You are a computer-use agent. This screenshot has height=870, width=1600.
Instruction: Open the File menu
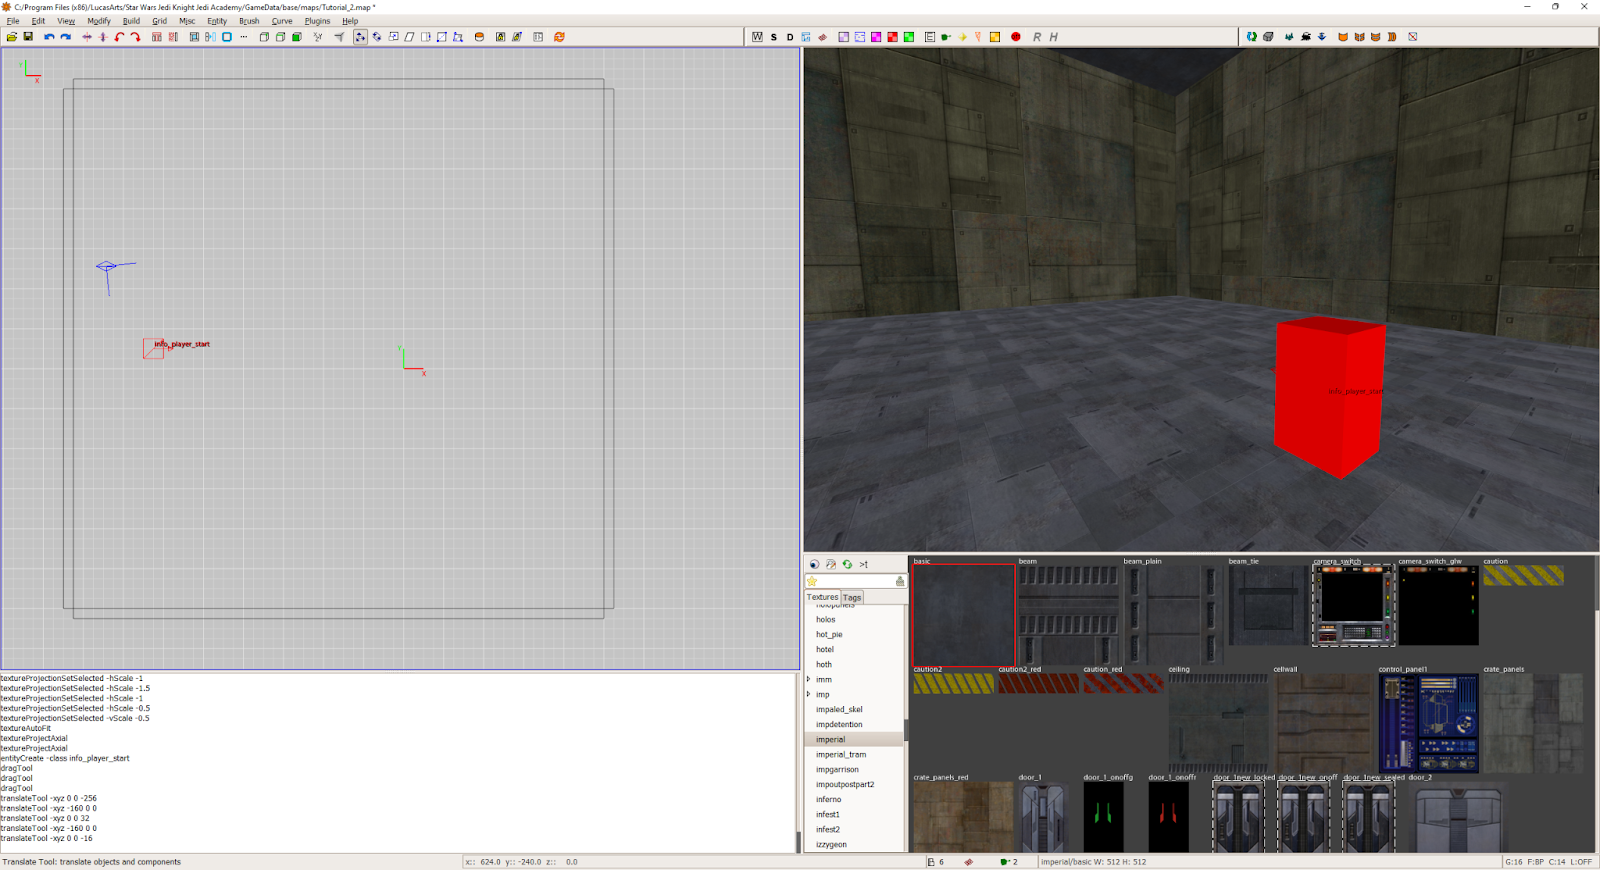click(x=13, y=21)
